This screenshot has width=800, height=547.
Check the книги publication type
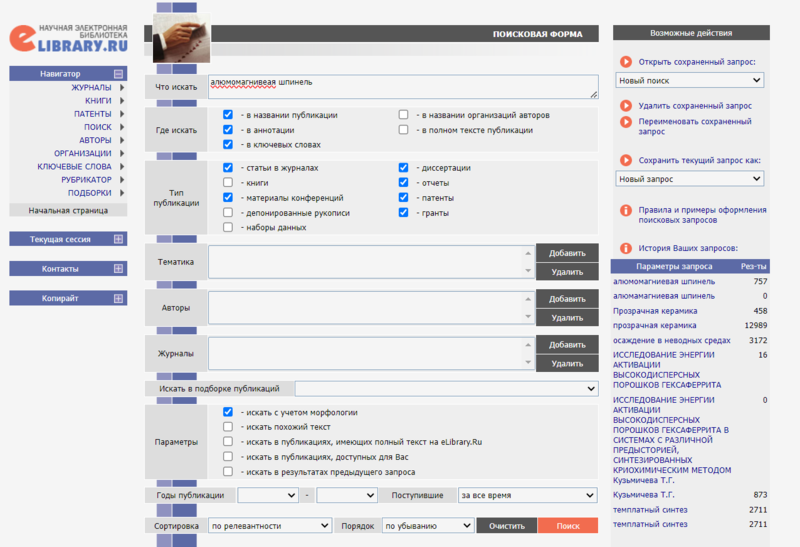click(x=228, y=183)
